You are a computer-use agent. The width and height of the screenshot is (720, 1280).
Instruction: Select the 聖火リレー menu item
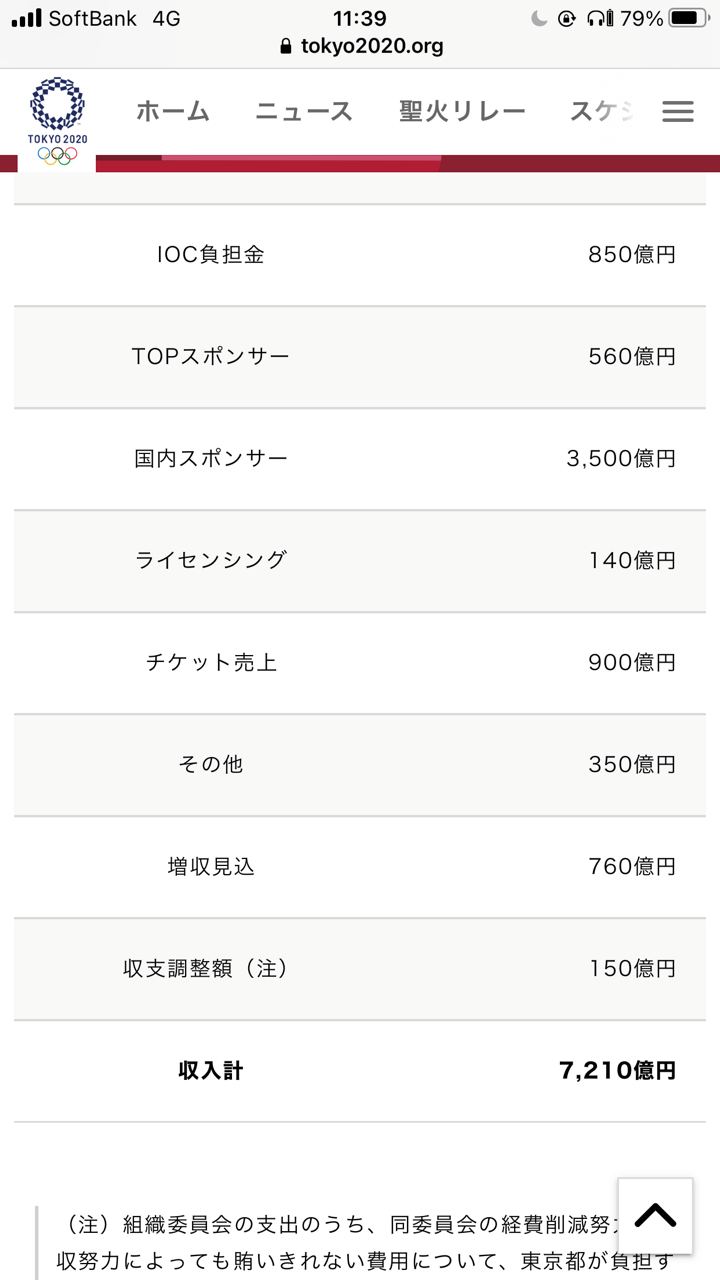coord(462,112)
